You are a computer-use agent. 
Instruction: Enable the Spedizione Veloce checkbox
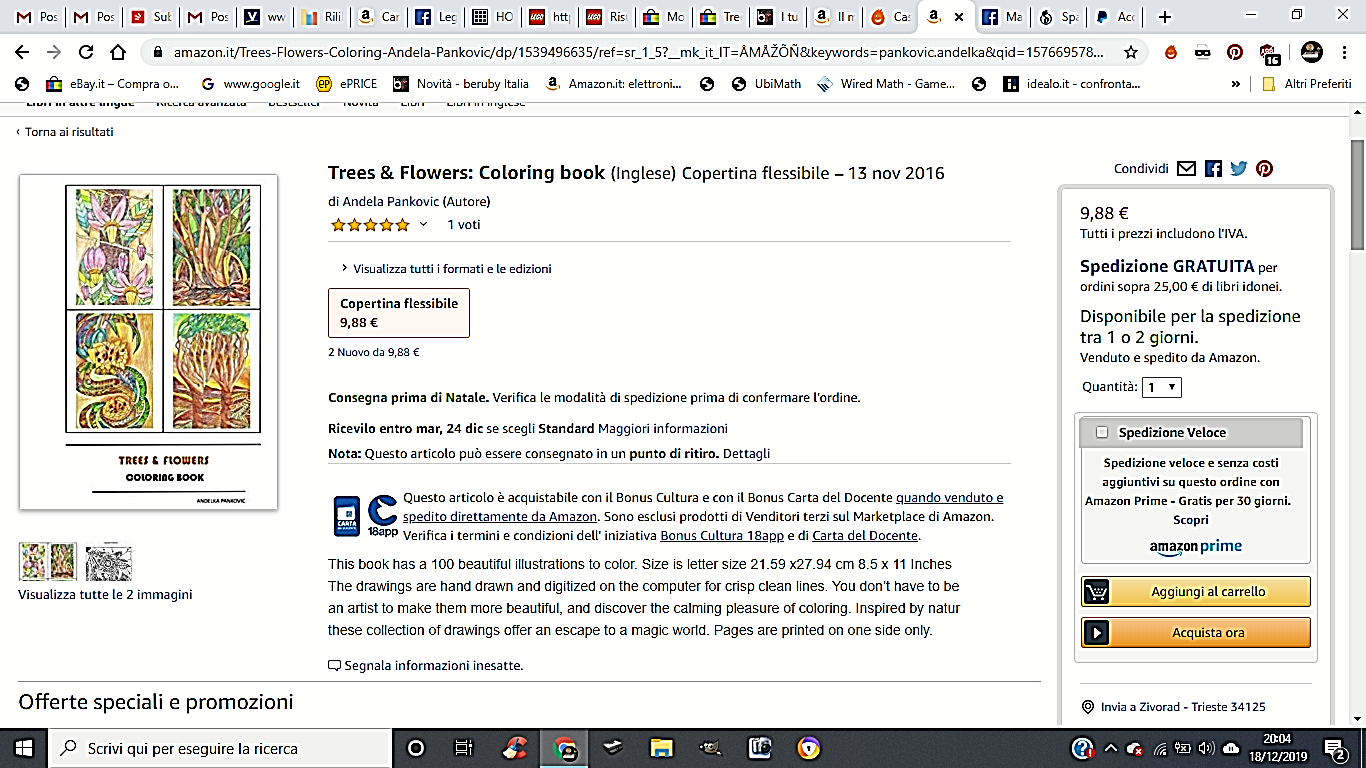[1102, 433]
